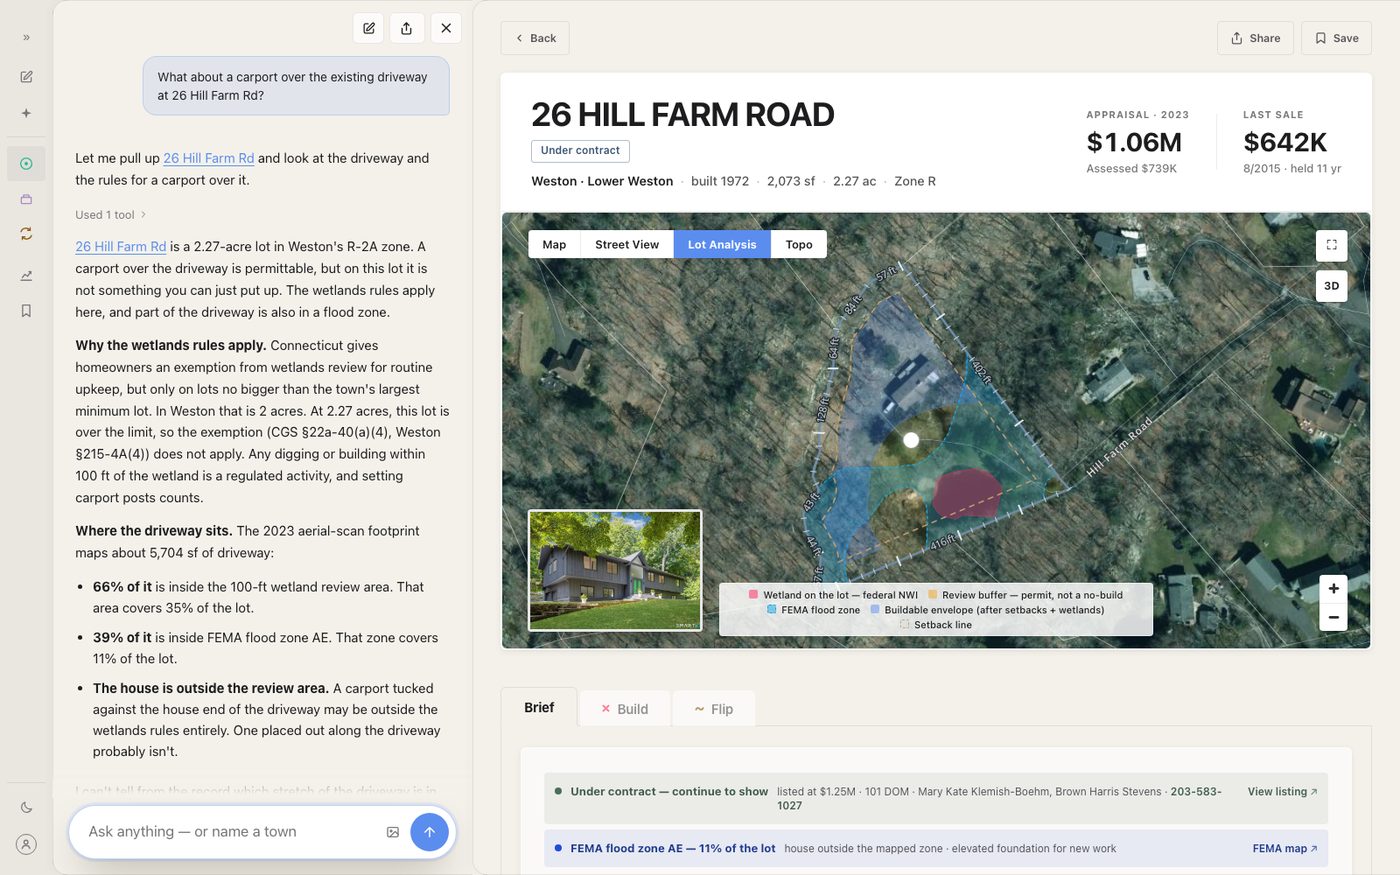
Task: Open the trend chart sidebar icon
Action: tap(26, 275)
